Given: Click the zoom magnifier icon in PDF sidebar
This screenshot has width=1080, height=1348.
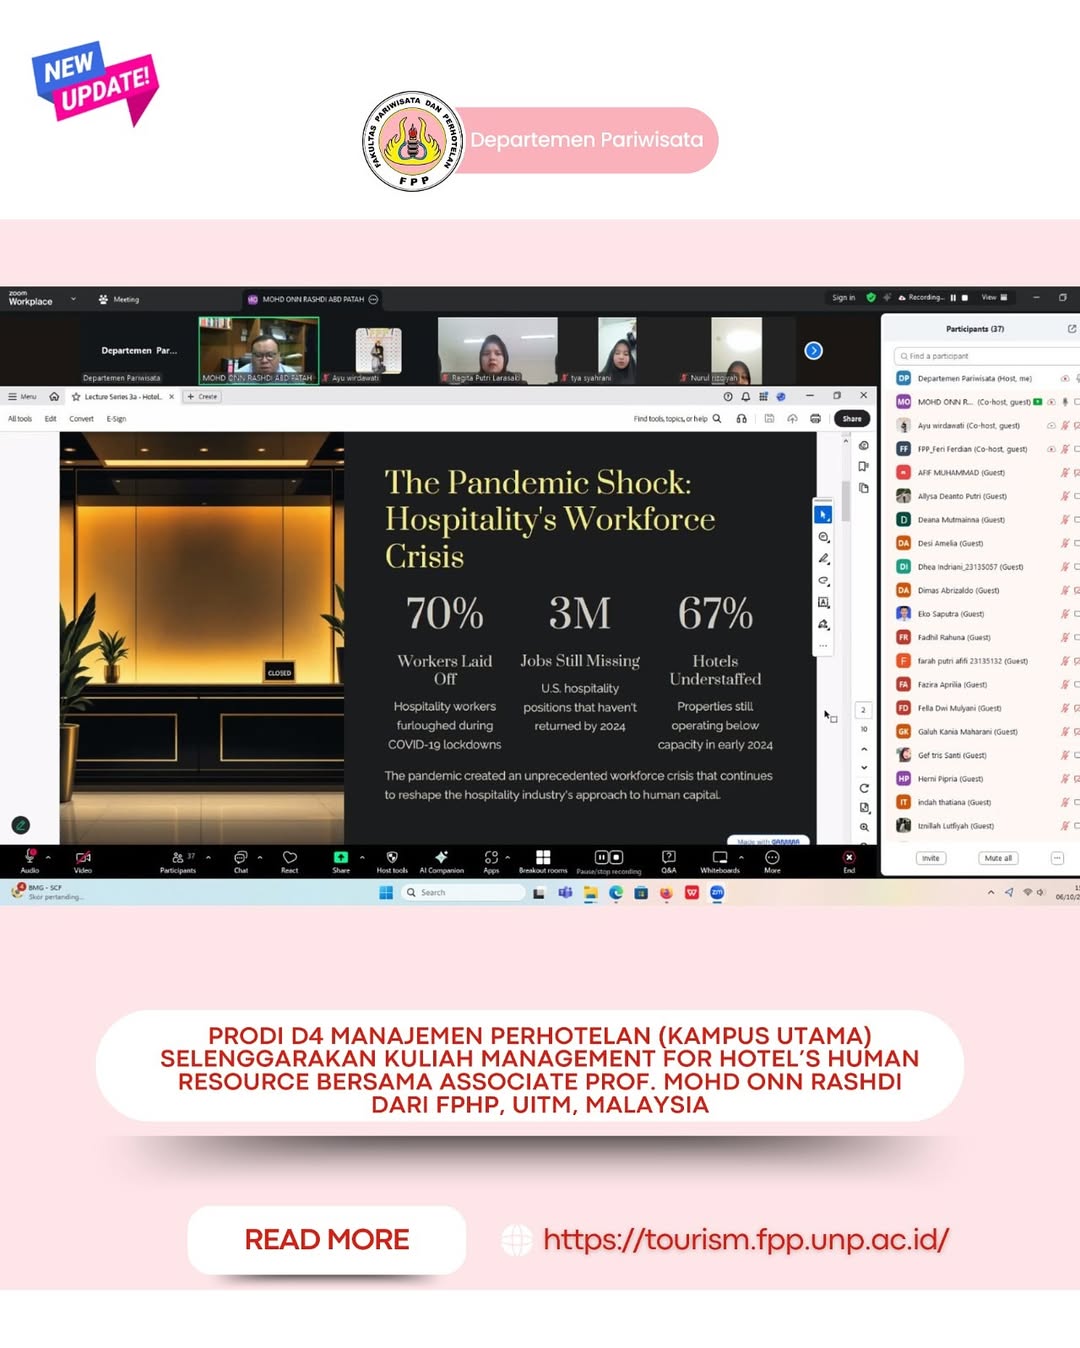Looking at the screenshot, I should tap(864, 827).
